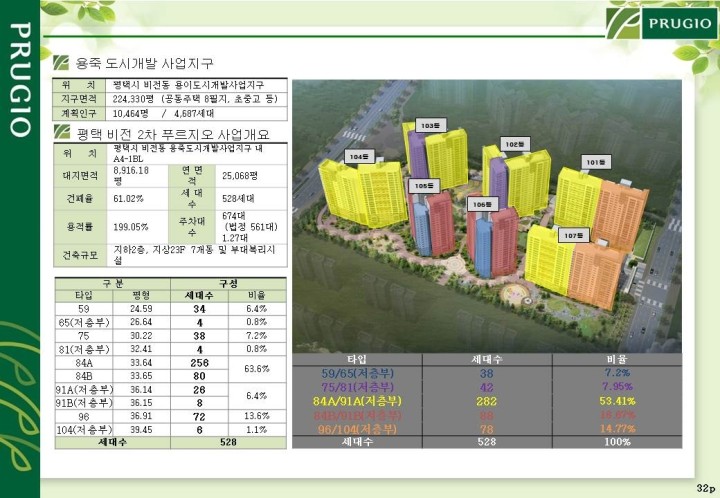The width and height of the screenshot is (720, 498).
Task: Click the 91B(저층부) type cell
Action: coord(84,403)
